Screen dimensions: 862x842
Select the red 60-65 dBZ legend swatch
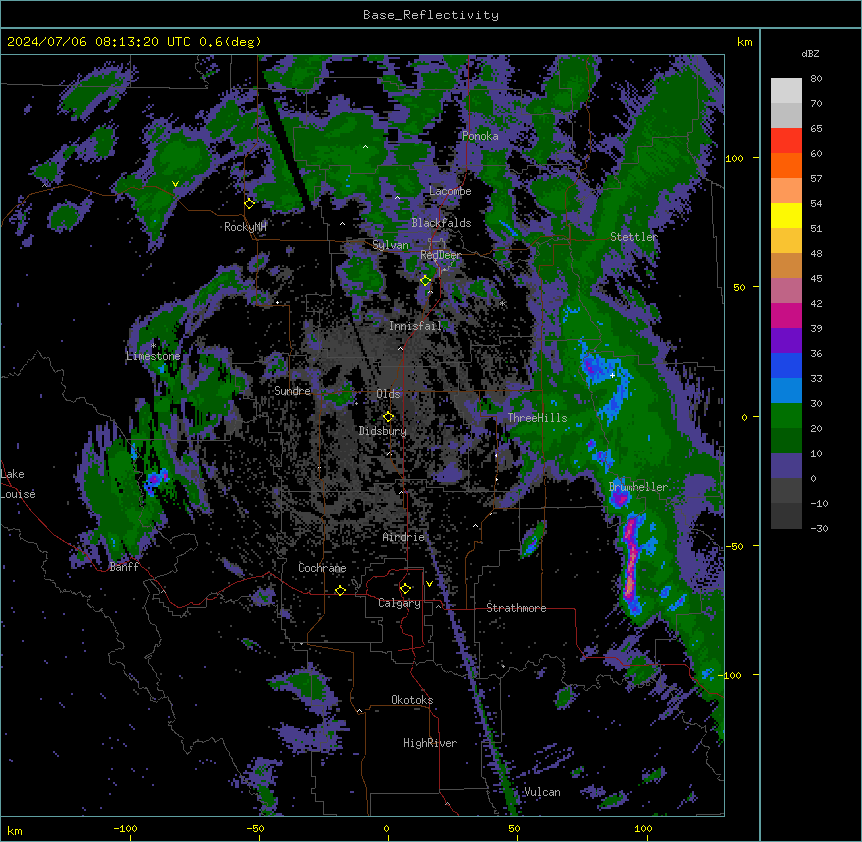pos(786,141)
